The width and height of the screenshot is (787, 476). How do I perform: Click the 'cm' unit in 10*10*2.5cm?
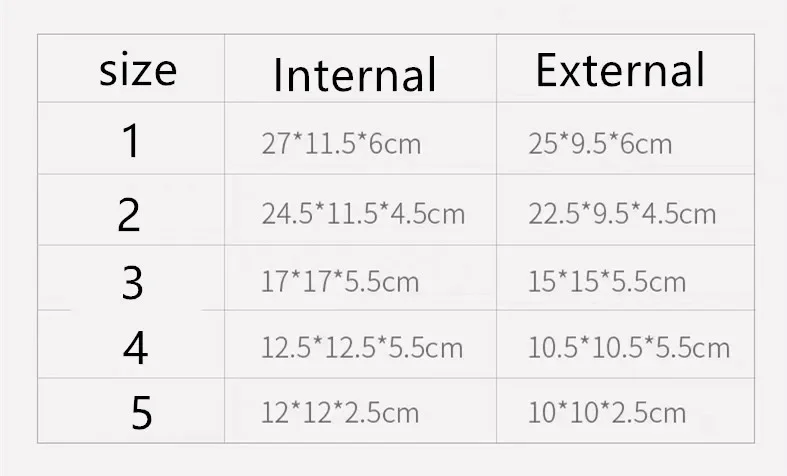tap(667, 415)
